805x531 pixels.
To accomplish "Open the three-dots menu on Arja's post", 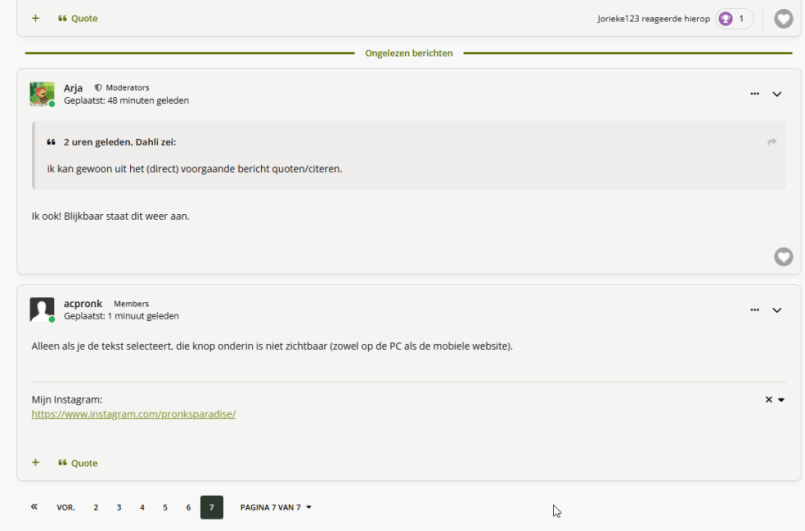I will coord(754,94).
